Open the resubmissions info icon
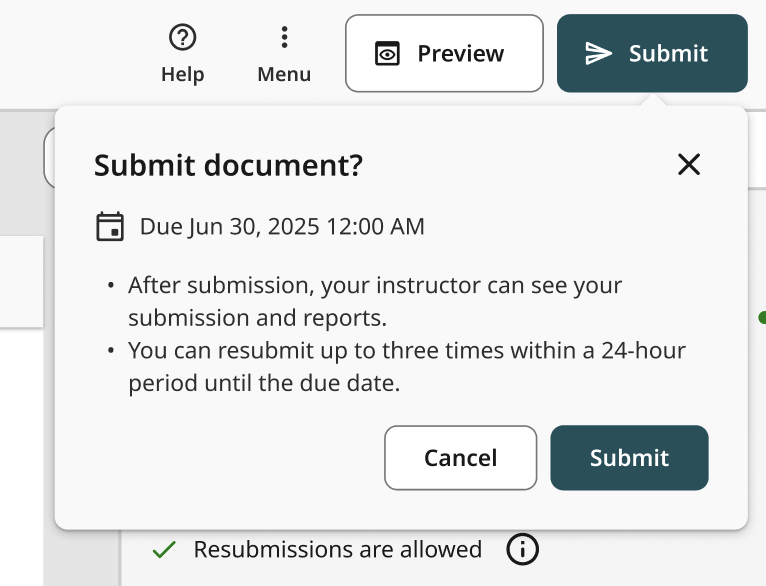This screenshot has width=766, height=586. click(x=522, y=549)
